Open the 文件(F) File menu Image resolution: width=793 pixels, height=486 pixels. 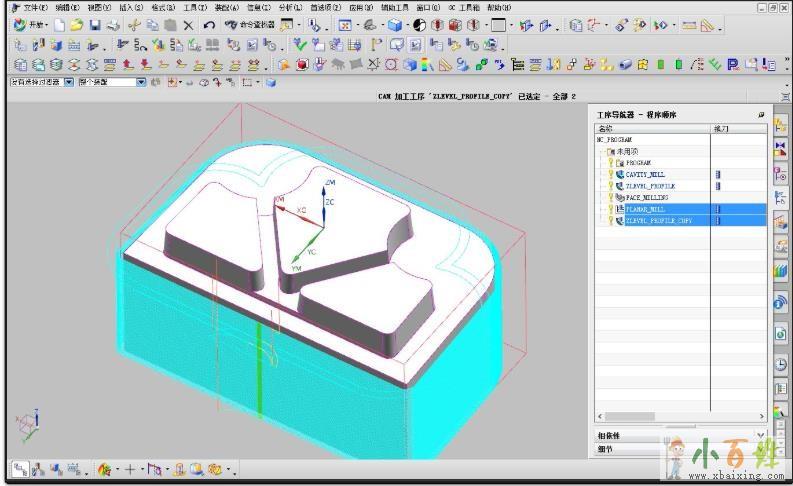point(35,7)
